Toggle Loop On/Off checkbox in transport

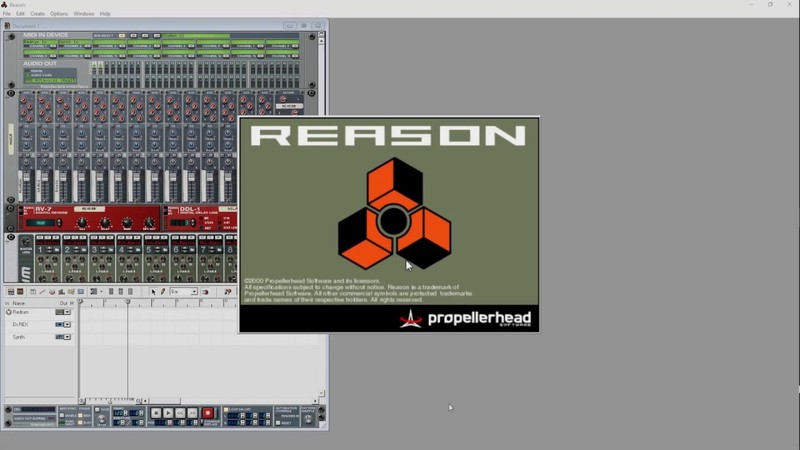click(x=226, y=410)
